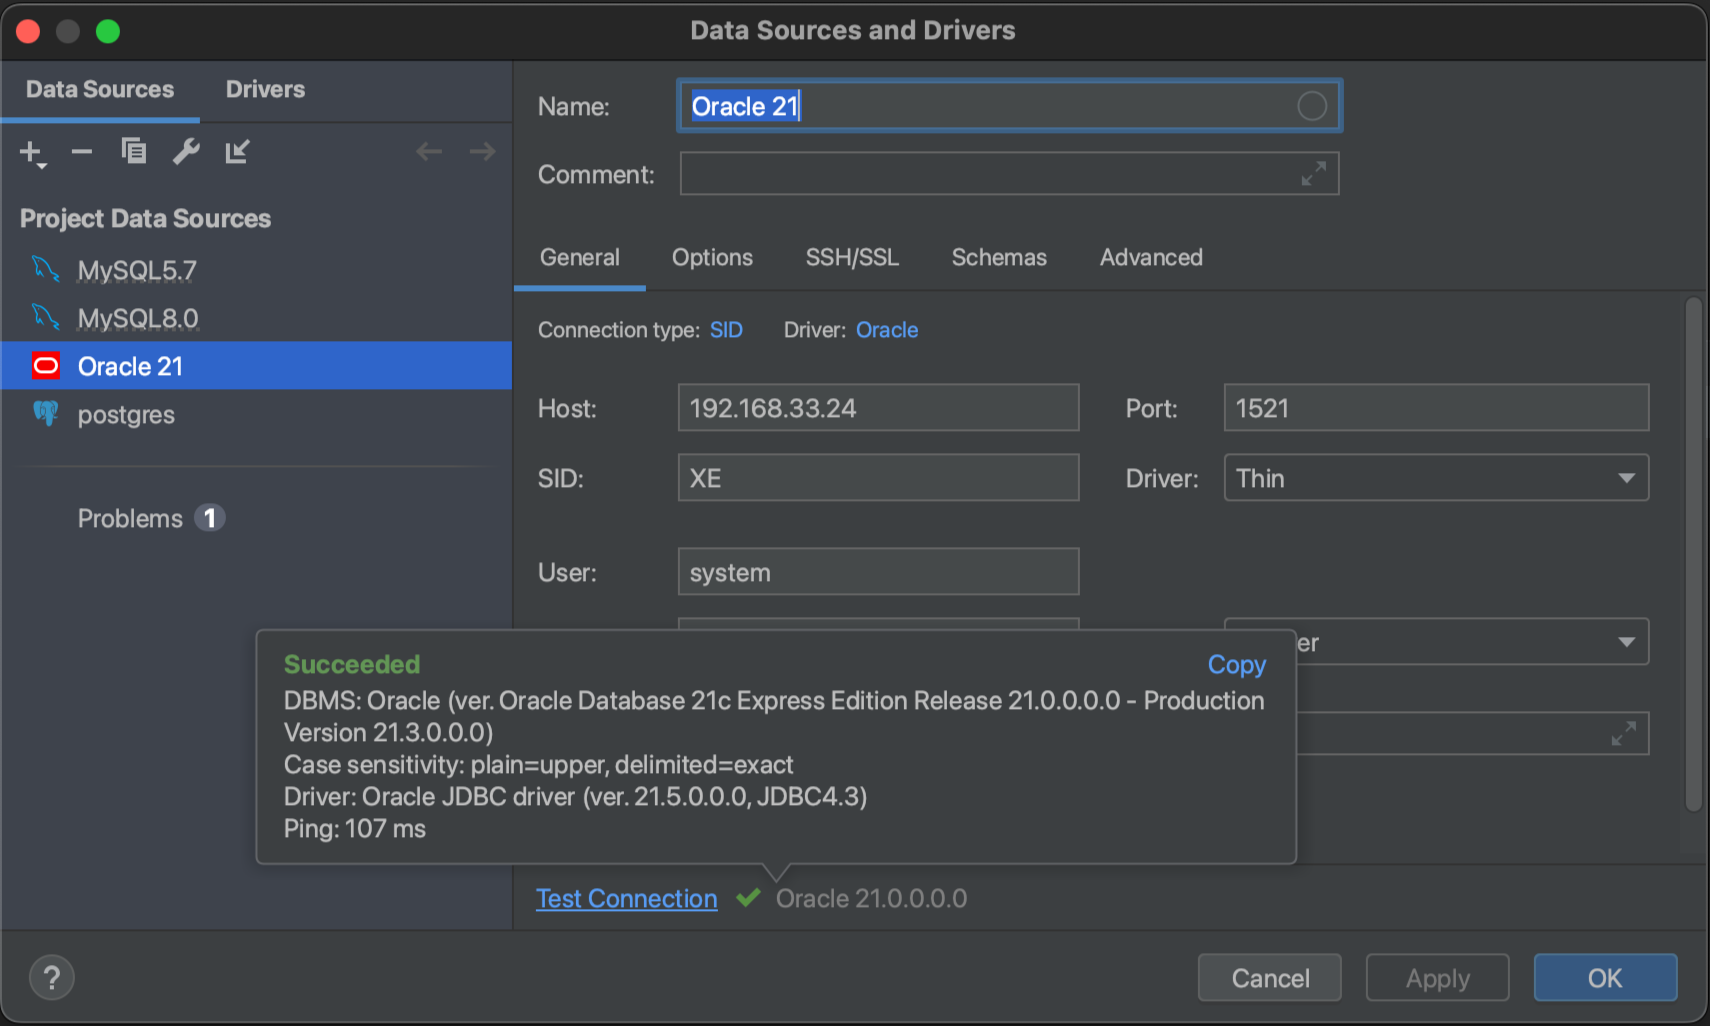
Task: Change the Driver Oracle link
Action: click(887, 330)
